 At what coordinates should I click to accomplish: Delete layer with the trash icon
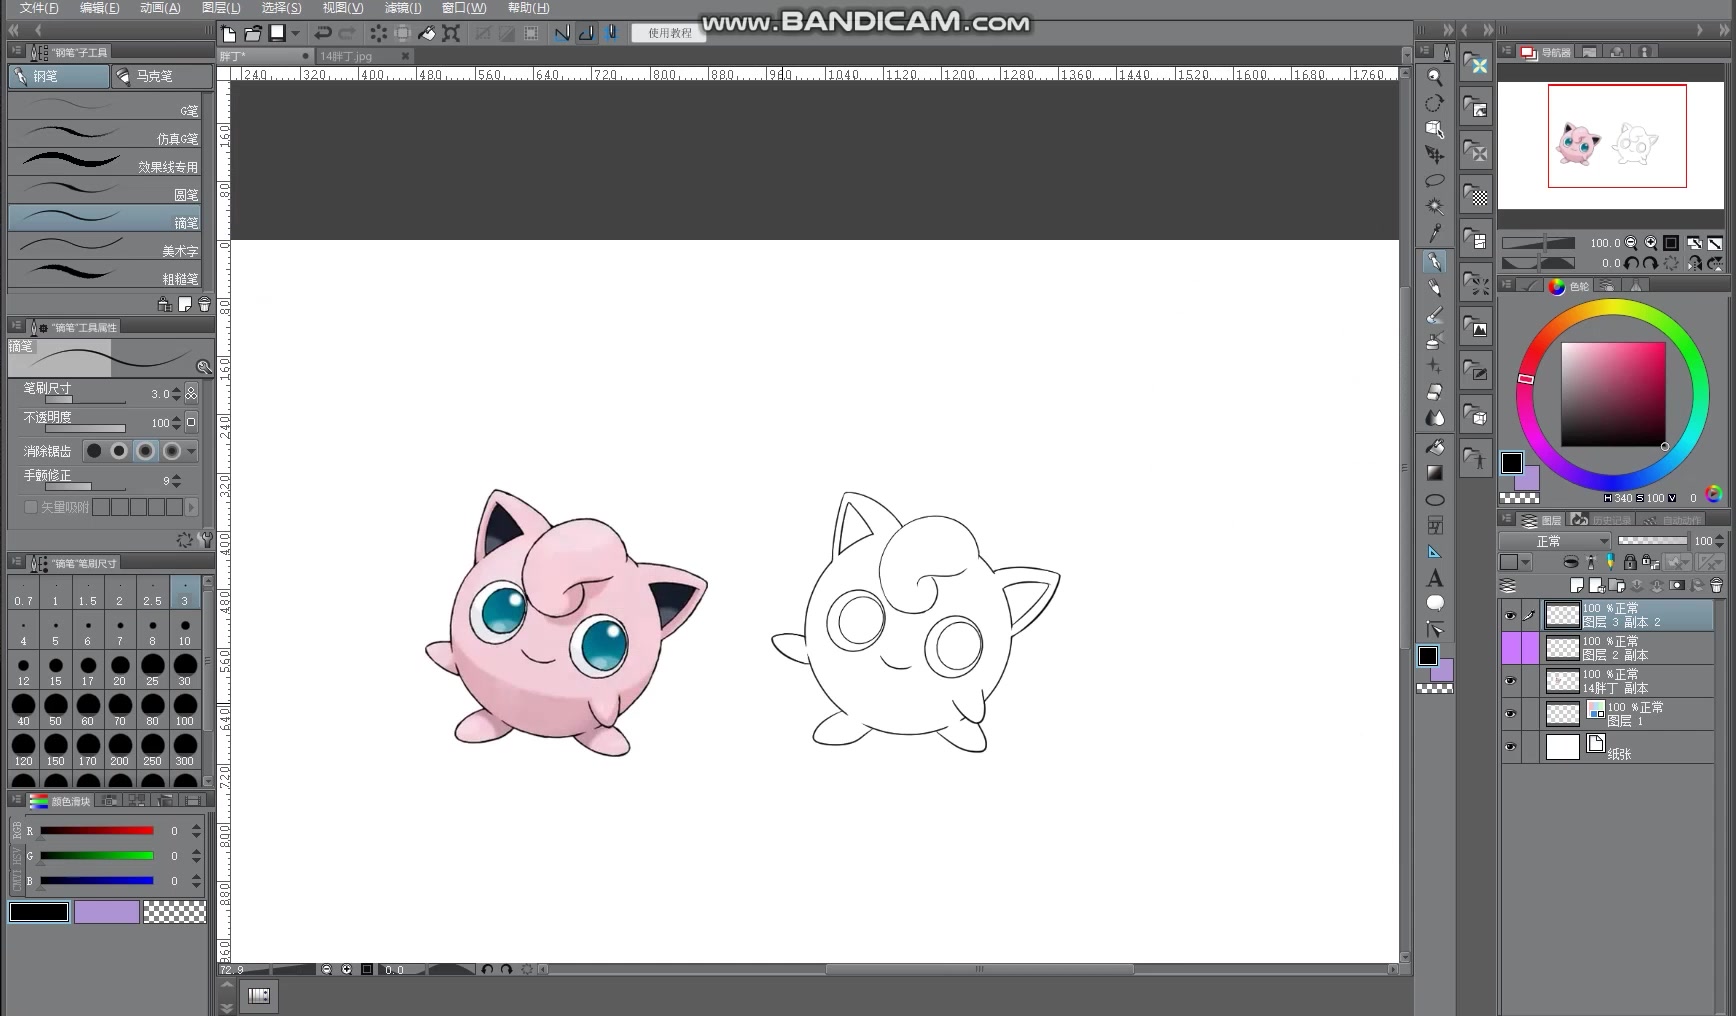tap(1716, 586)
